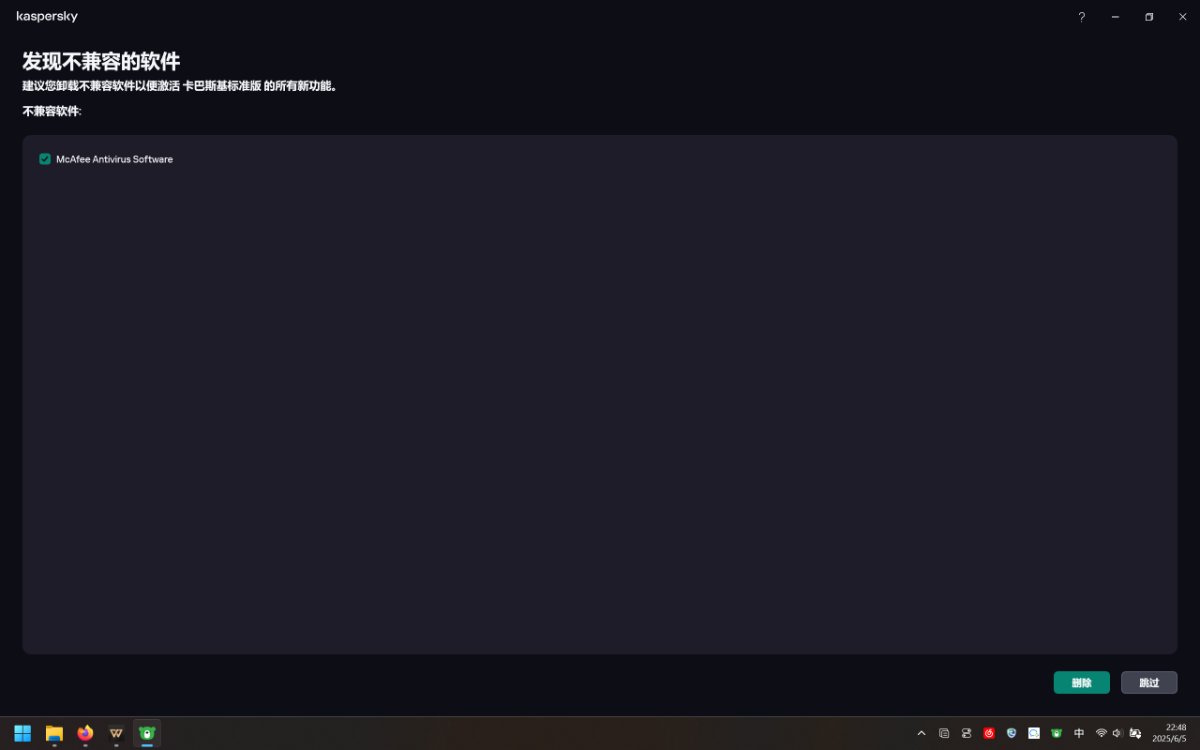Click the NetEase red tray icon

click(989, 733)
